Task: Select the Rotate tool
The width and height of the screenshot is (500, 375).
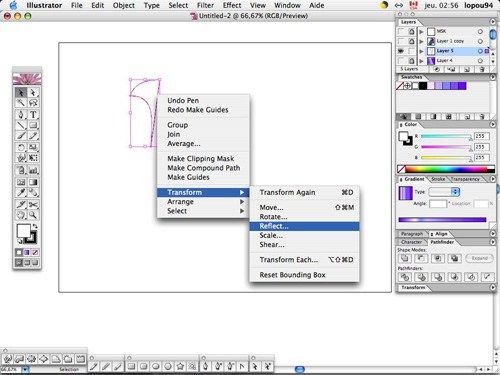Action: [21, 147]
